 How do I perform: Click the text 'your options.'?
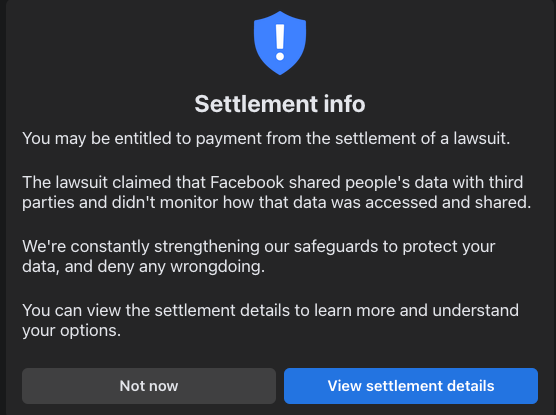[71, 331]
